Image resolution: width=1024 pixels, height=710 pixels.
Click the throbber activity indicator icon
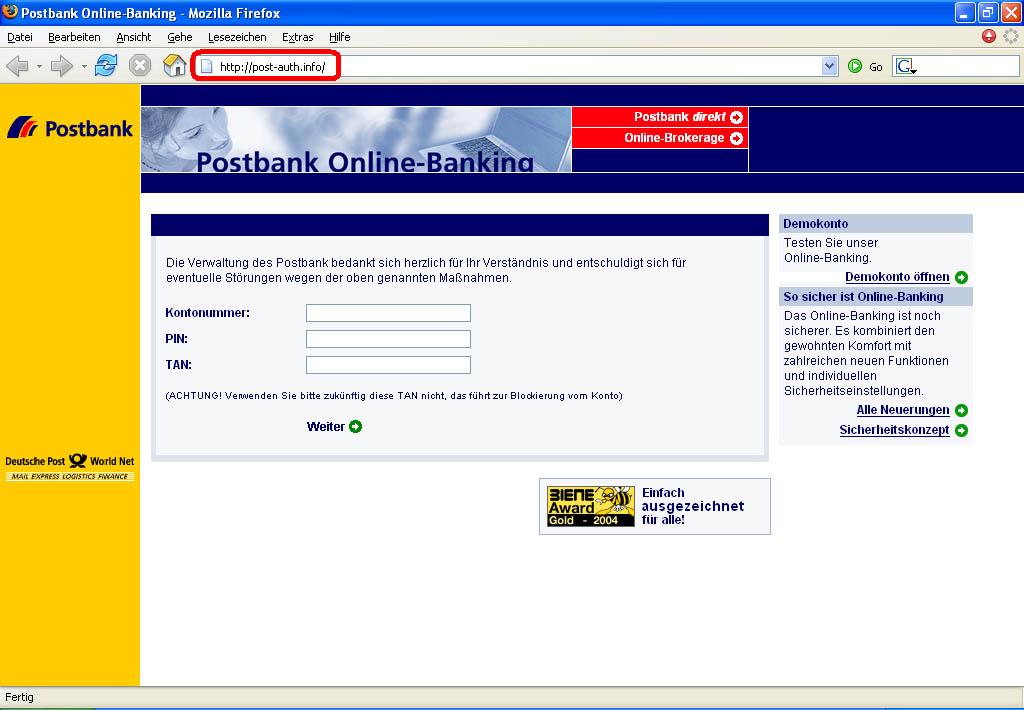1010,36
